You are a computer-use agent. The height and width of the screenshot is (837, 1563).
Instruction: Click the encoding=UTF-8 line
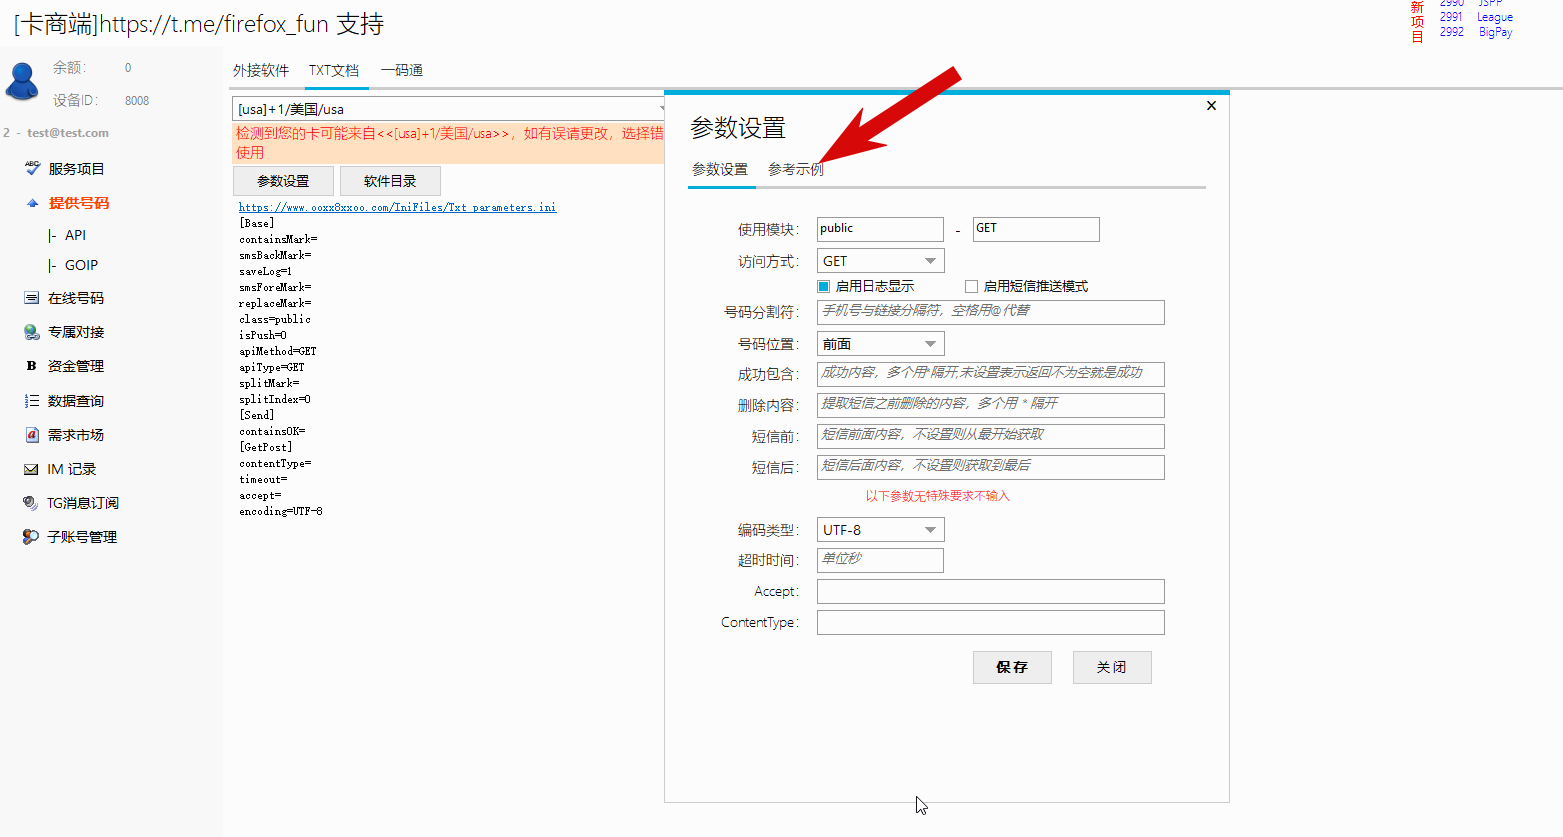[x=281, y=511]
